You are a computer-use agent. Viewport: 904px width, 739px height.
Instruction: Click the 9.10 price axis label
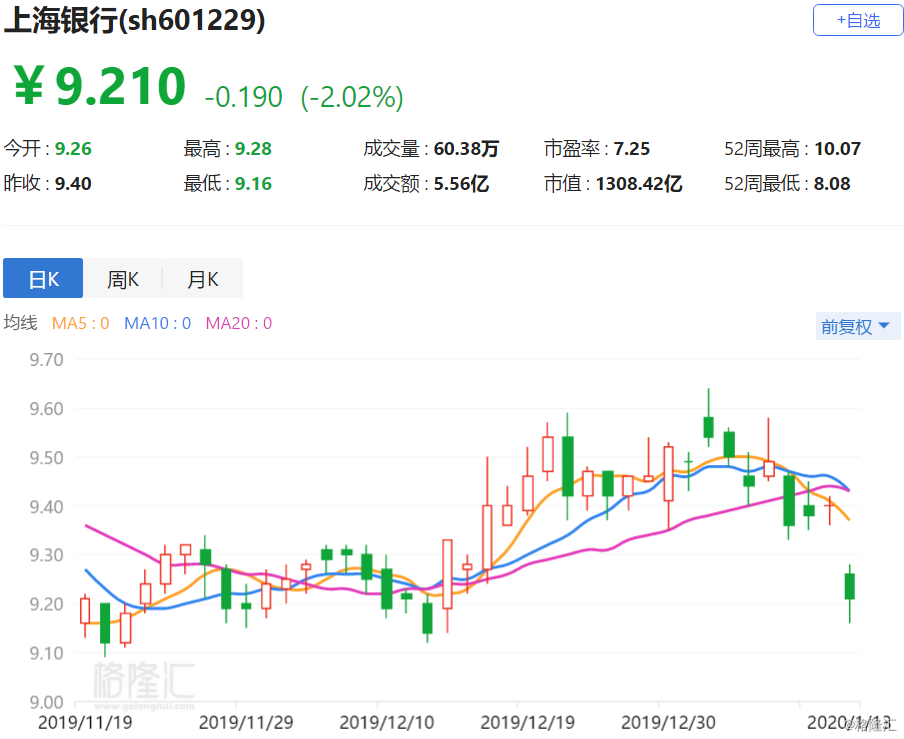coord(46,653)
